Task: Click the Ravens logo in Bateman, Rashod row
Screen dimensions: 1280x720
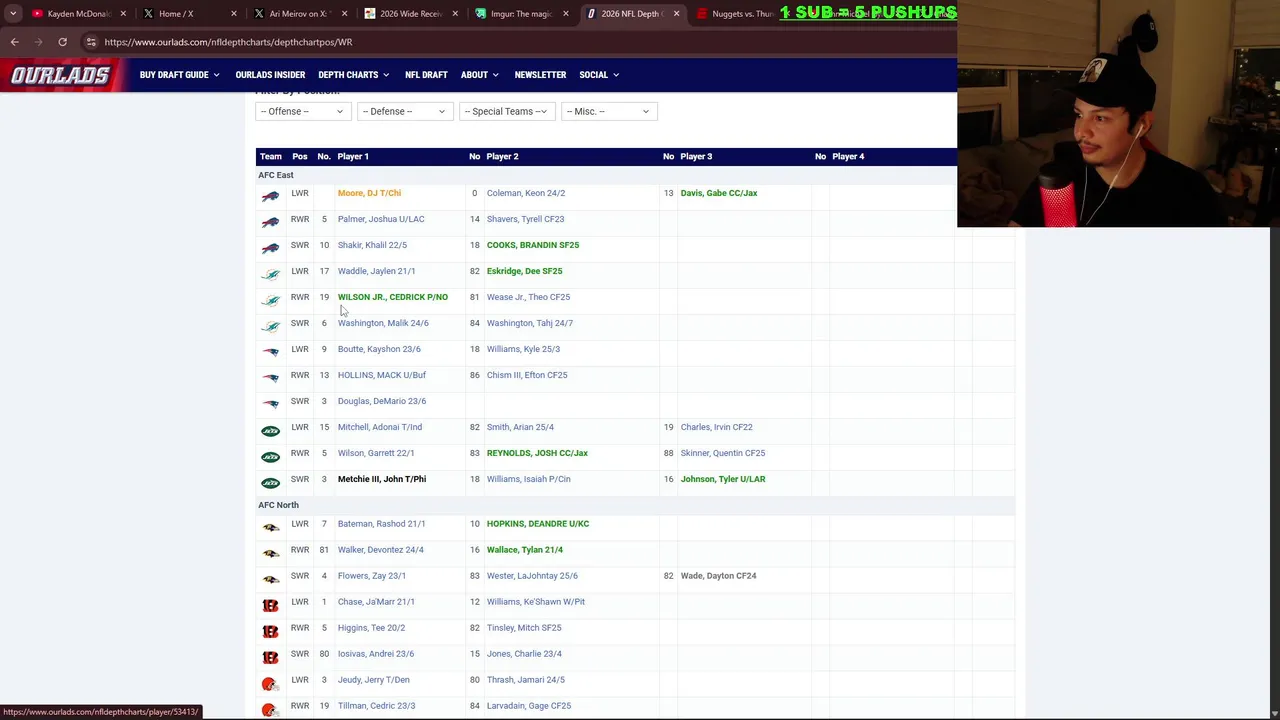Action: pyautogui.click(x=270, y=528)
